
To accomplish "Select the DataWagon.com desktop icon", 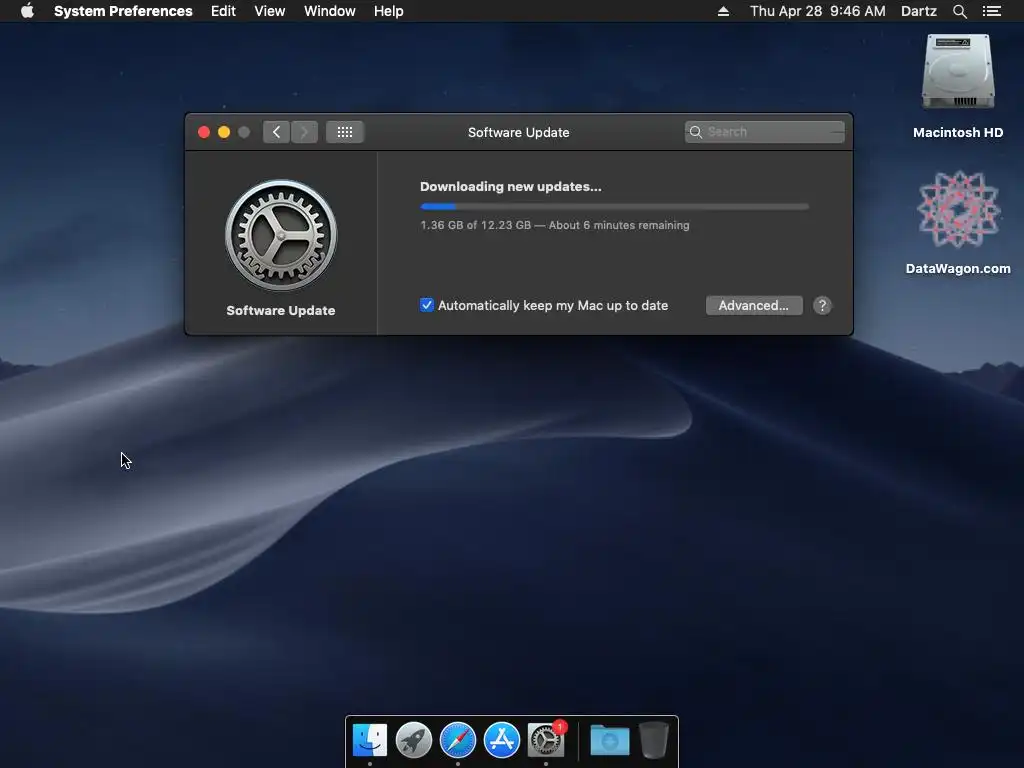I will tap(958, 210).
